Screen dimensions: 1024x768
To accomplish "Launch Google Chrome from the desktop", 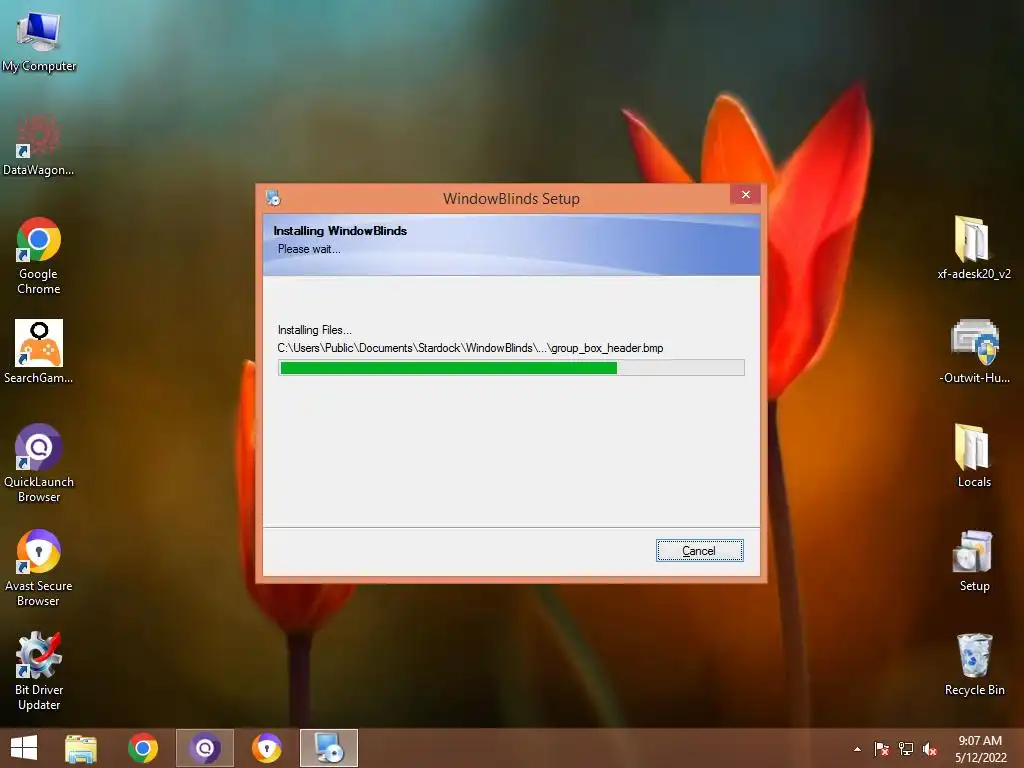I will pyautogui.click(x=39, y=255).
